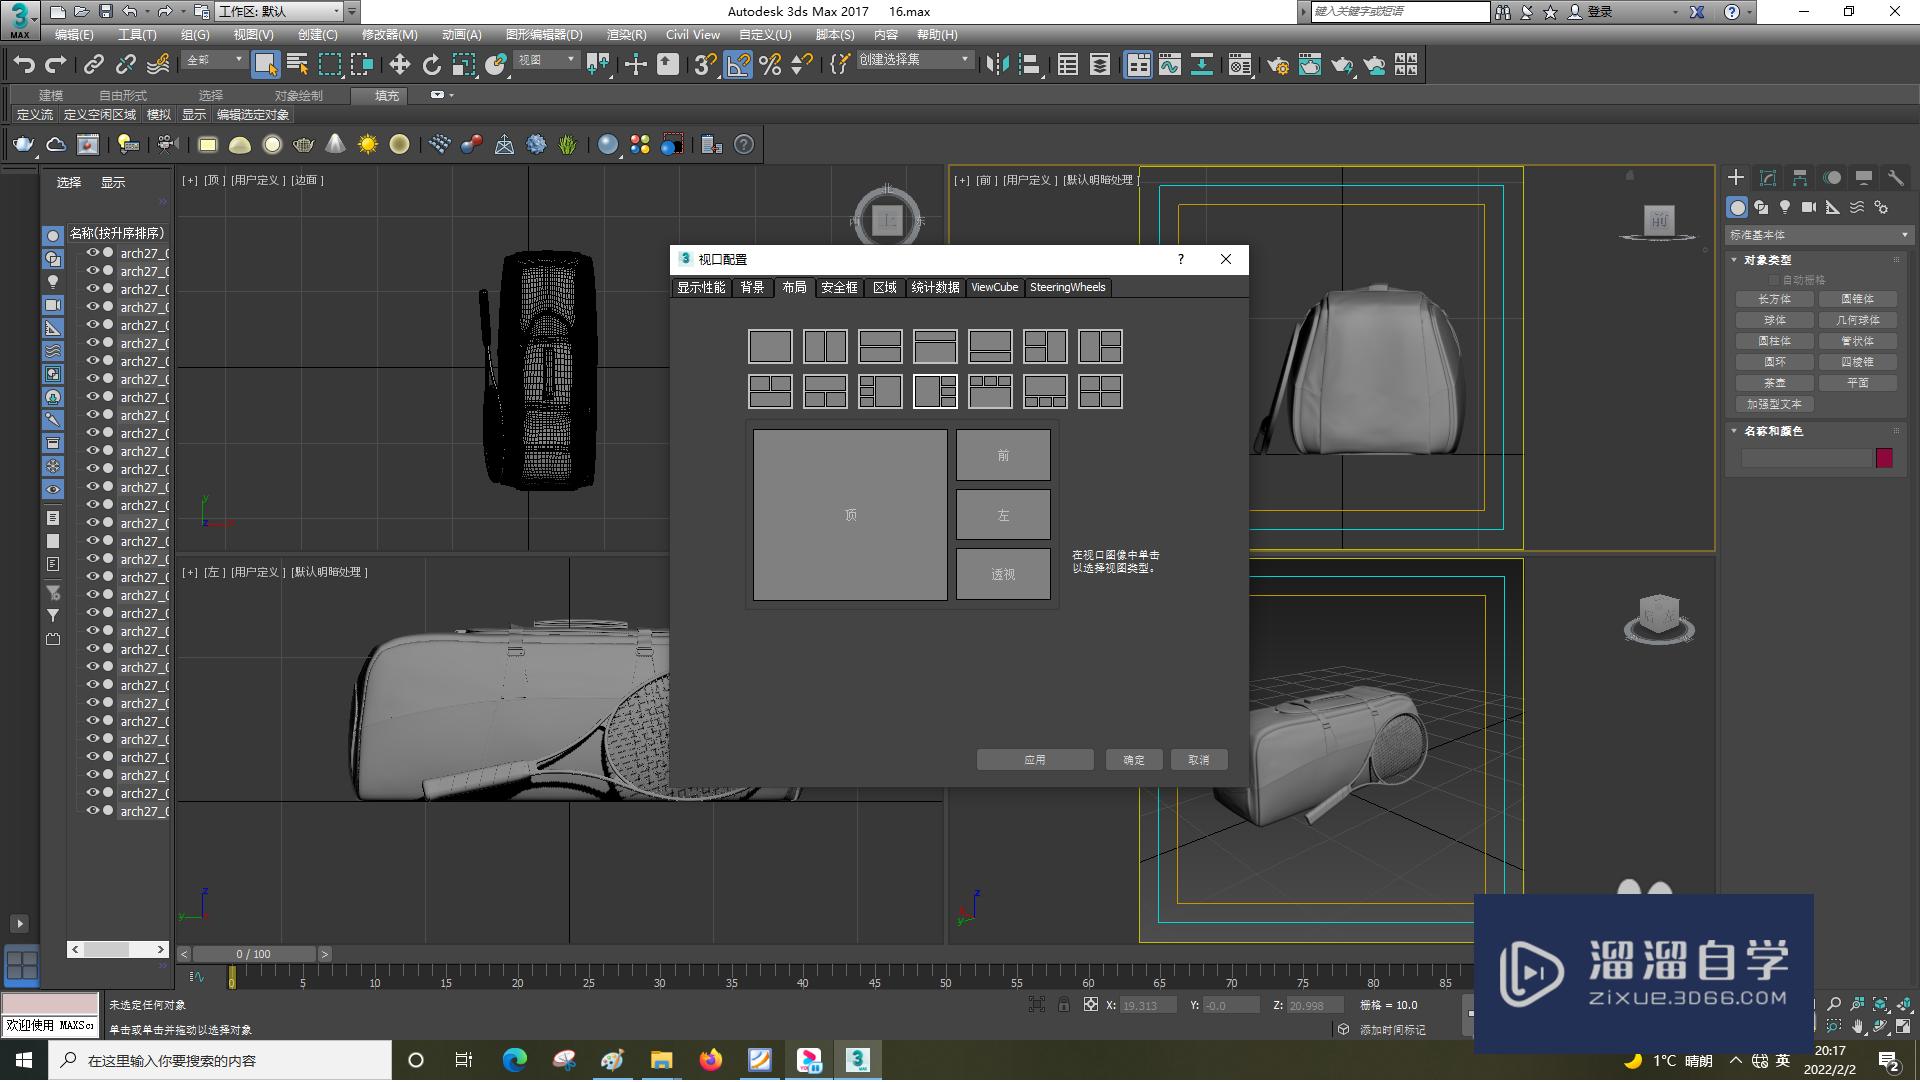Click the sun light icon in ribbon
The image size is (1920, 1082).
(x=368, y=145)
